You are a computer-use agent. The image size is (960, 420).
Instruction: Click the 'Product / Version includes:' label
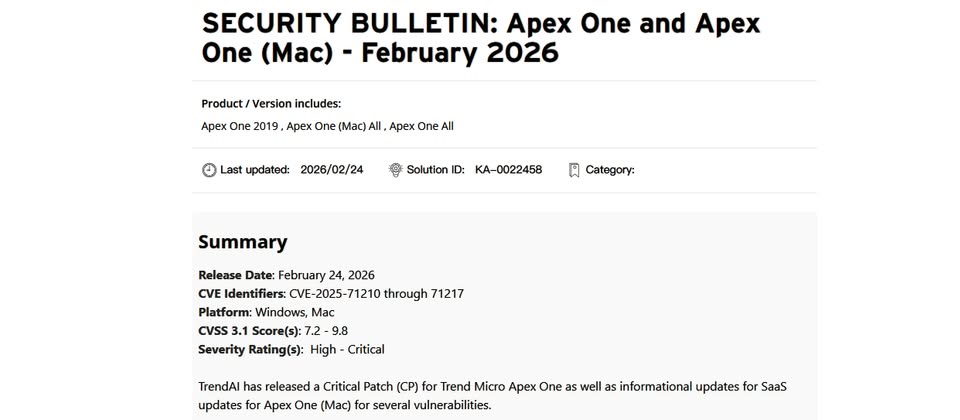click(x=271, y=103)
